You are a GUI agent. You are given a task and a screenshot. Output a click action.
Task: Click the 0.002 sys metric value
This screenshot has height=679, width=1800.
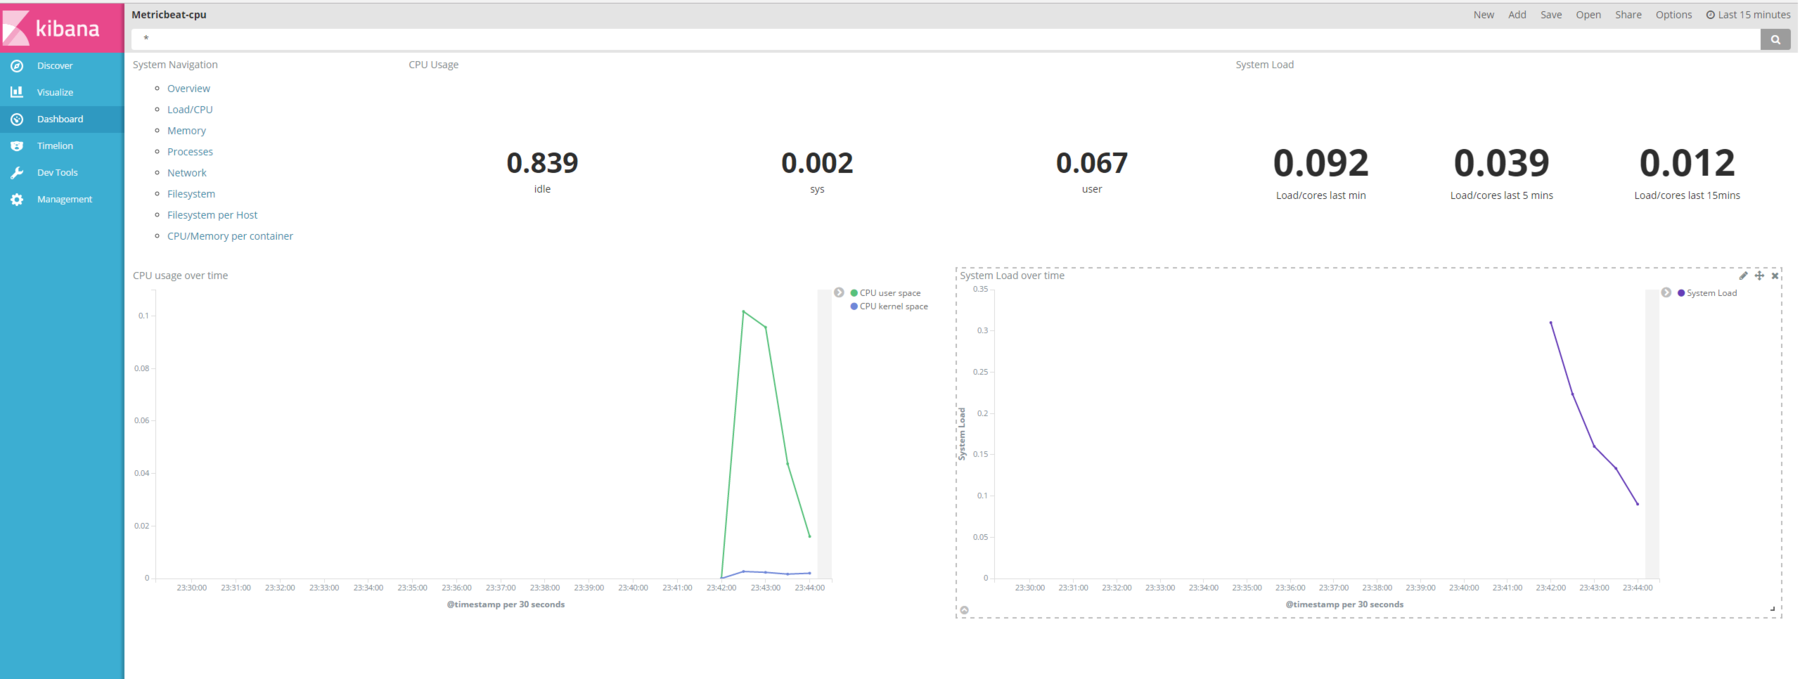tap(817, 163)
